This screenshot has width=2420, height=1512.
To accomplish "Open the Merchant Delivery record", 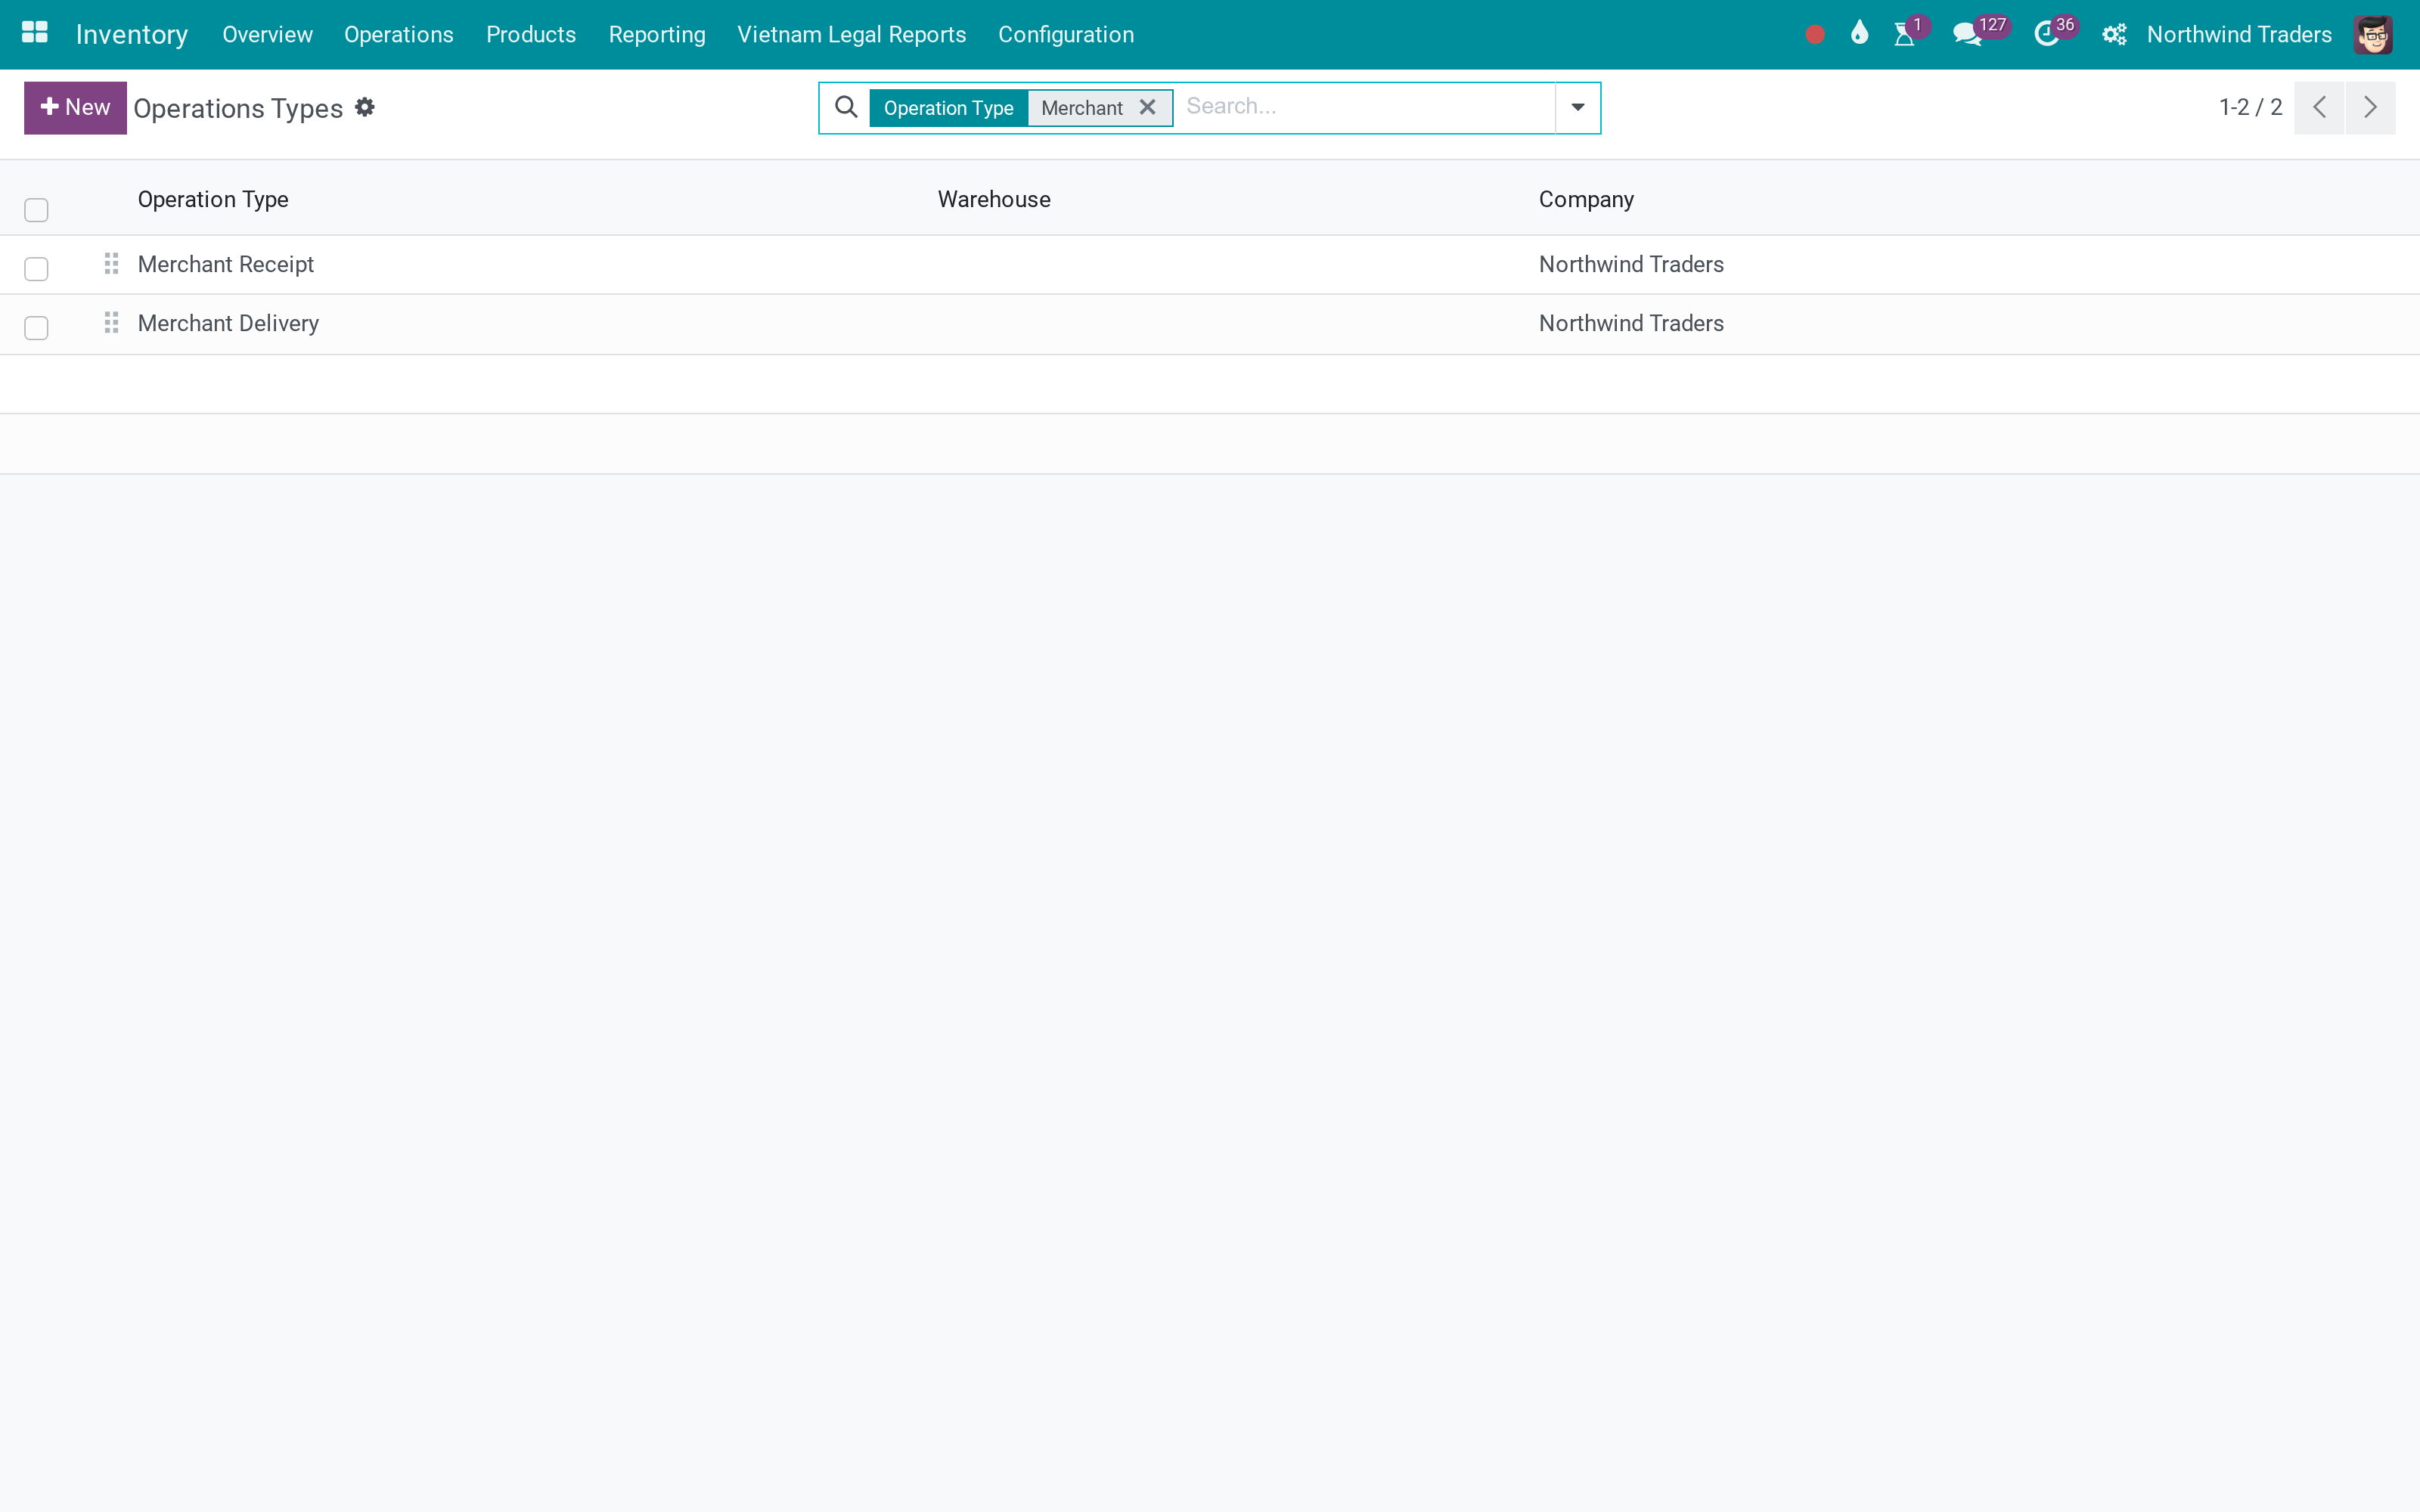I will [x=228, y=323].
